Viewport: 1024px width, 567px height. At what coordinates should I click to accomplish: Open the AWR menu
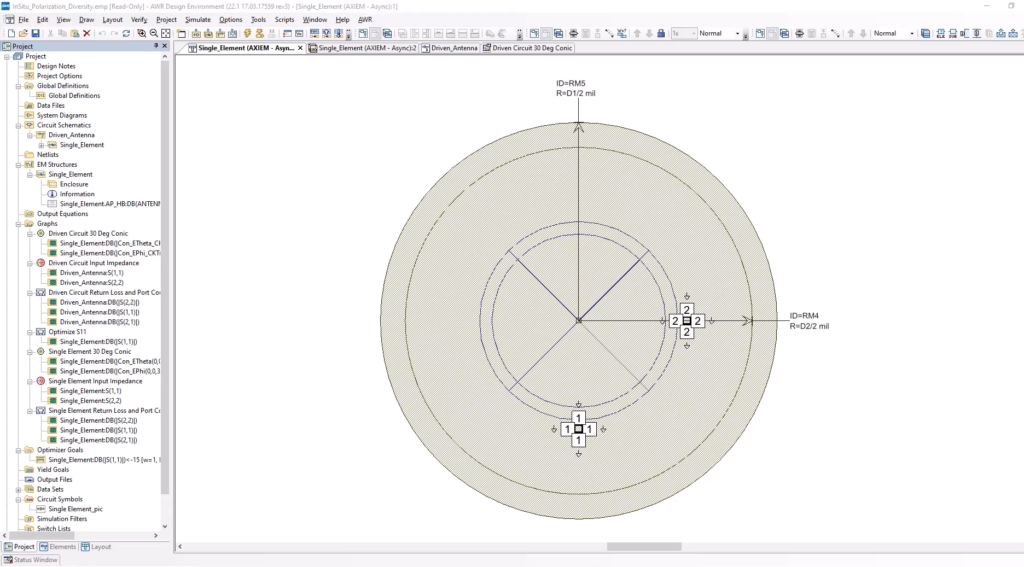click(365, 20)
